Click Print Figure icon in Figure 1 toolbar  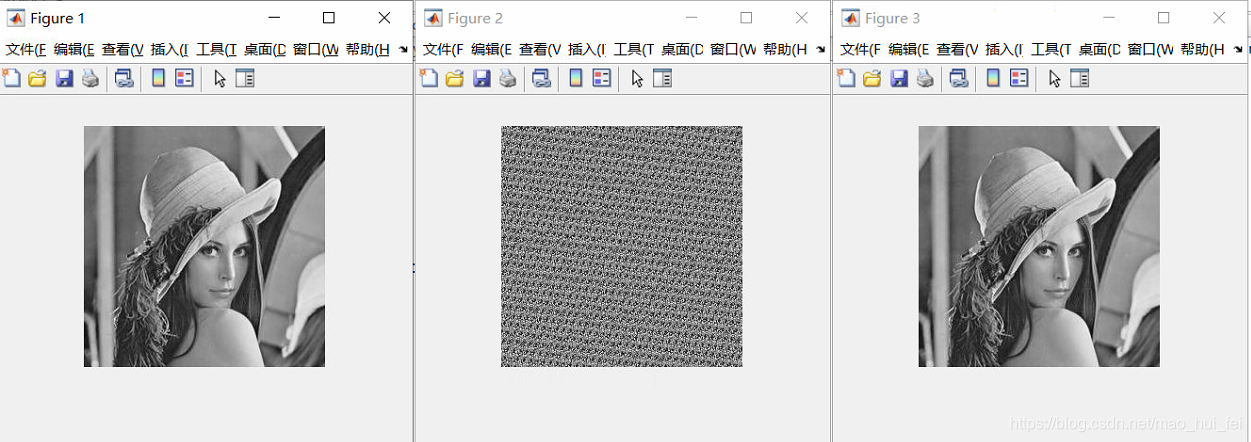(x=91, y=78)
